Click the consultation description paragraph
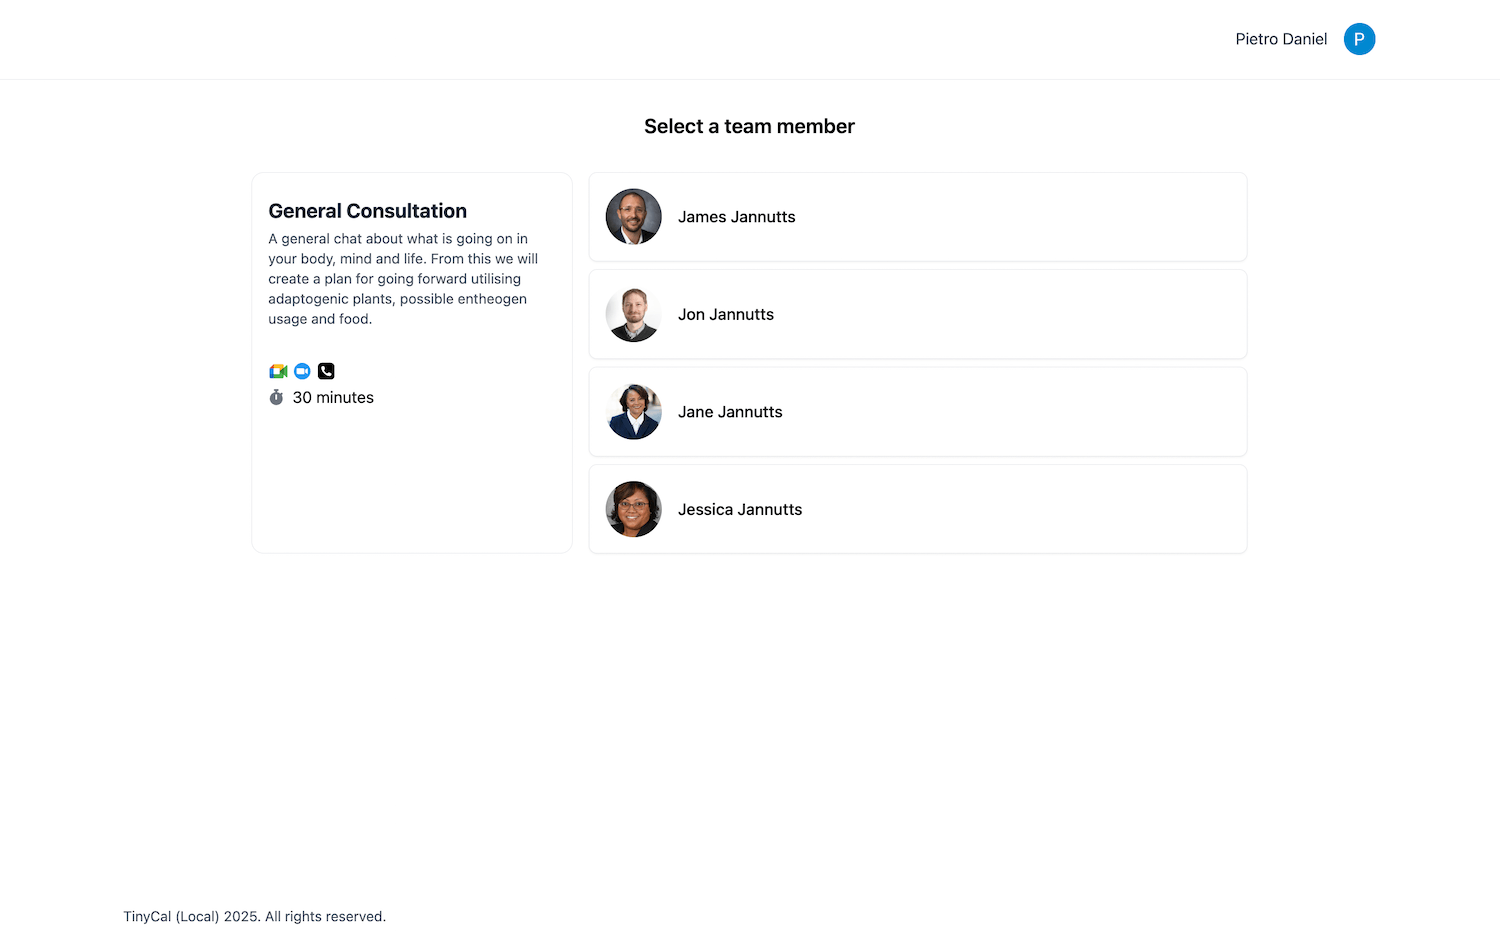This screenshot has height=952, width=1500. pos(403,279)
